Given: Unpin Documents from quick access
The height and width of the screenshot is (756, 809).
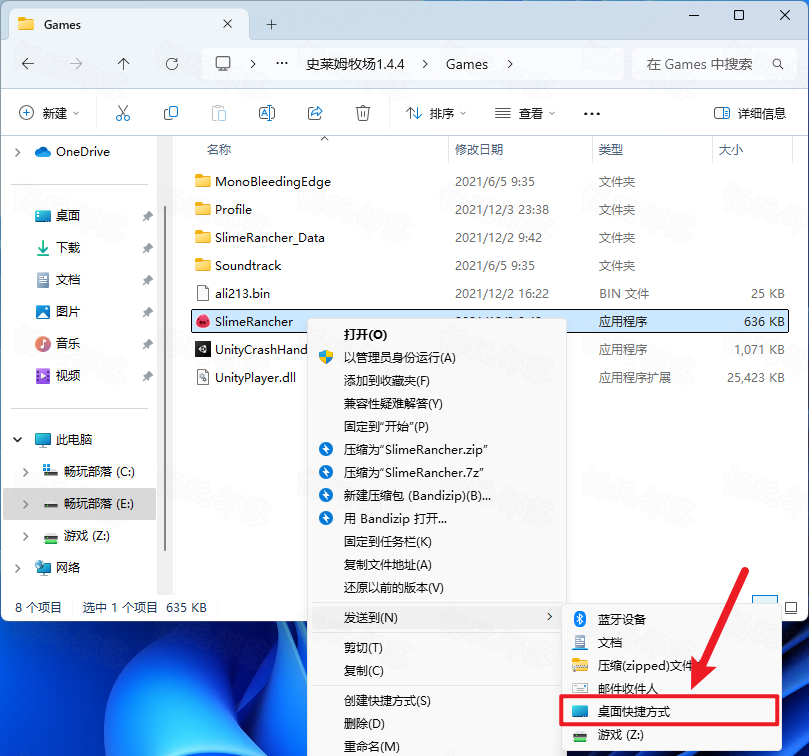Looking at the screenshot, I should click(x=148, y=280).
